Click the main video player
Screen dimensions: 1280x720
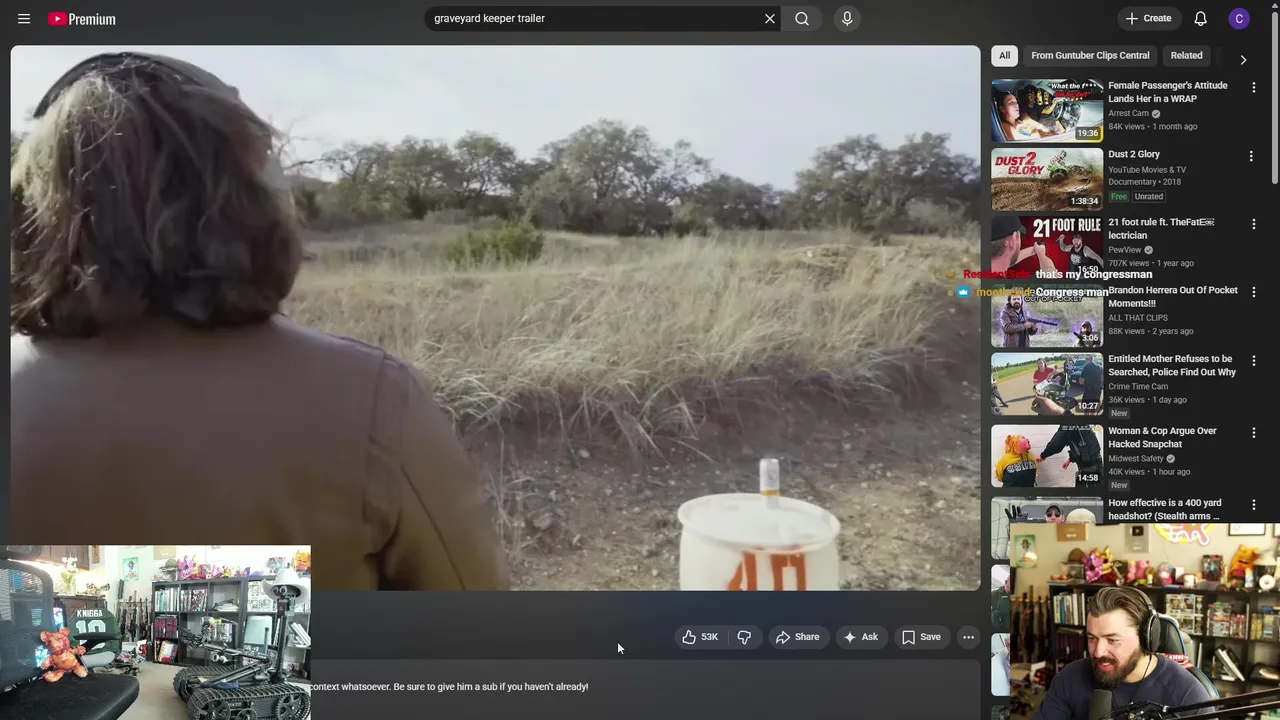495,317
